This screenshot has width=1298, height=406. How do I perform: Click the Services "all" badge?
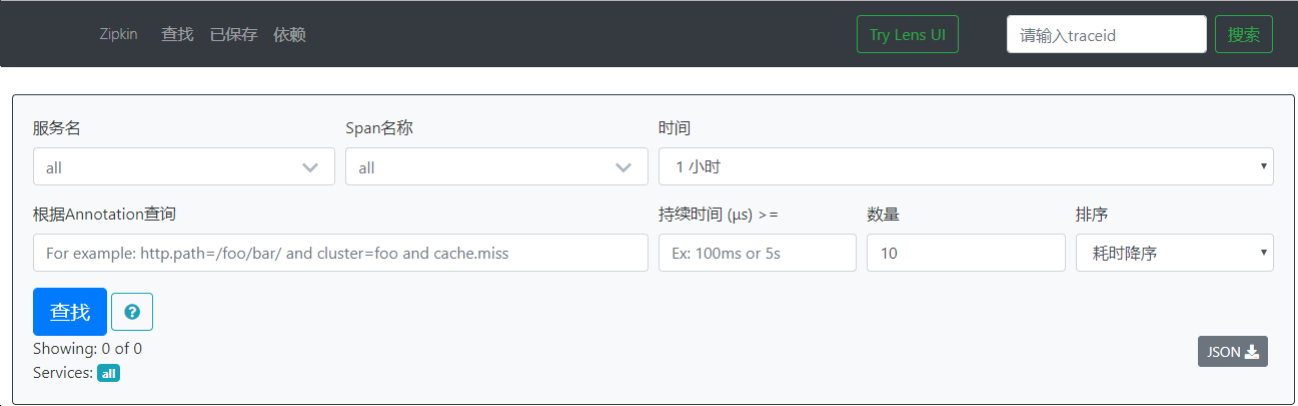(x=109, y=373)
